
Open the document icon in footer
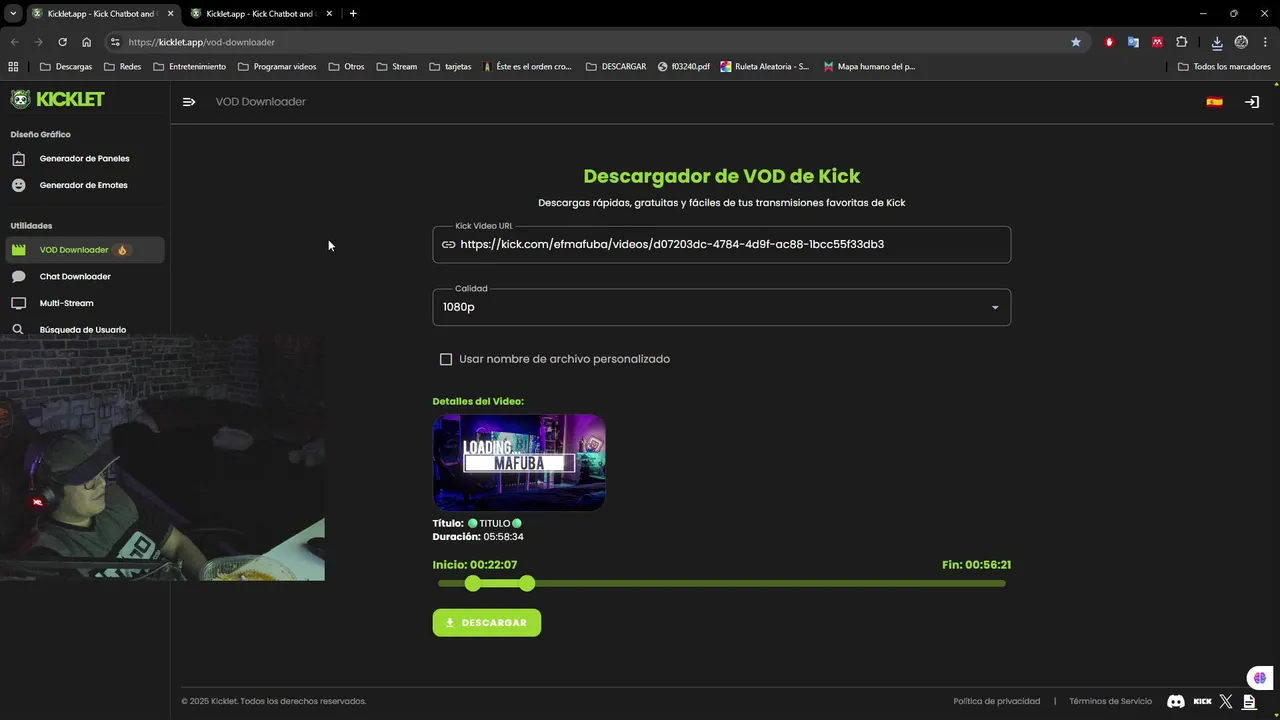(1249, 702)
